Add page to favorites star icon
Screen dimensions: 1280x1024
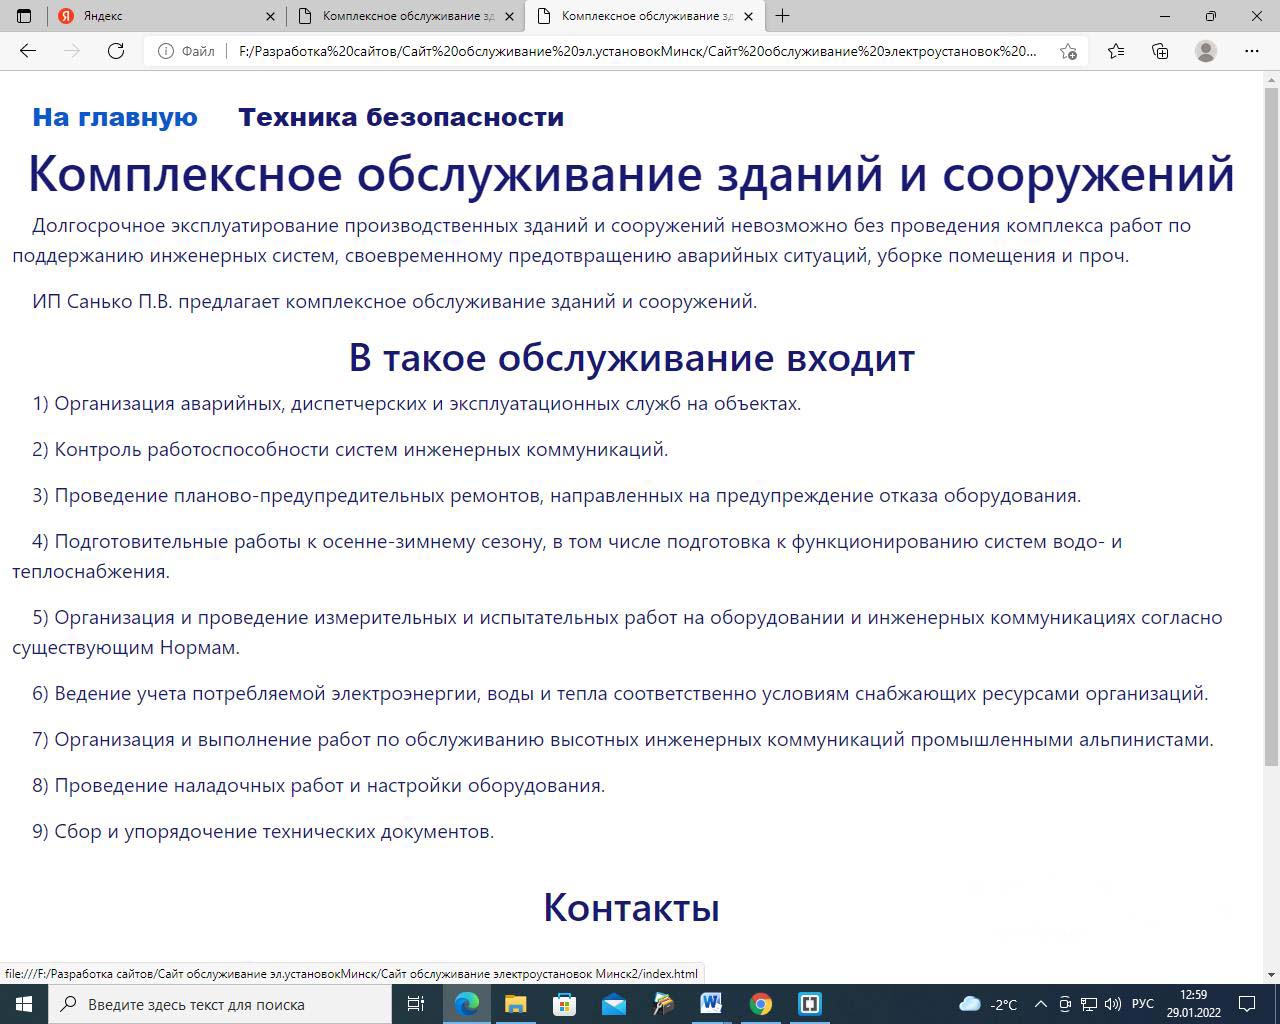coord(1068,51)
